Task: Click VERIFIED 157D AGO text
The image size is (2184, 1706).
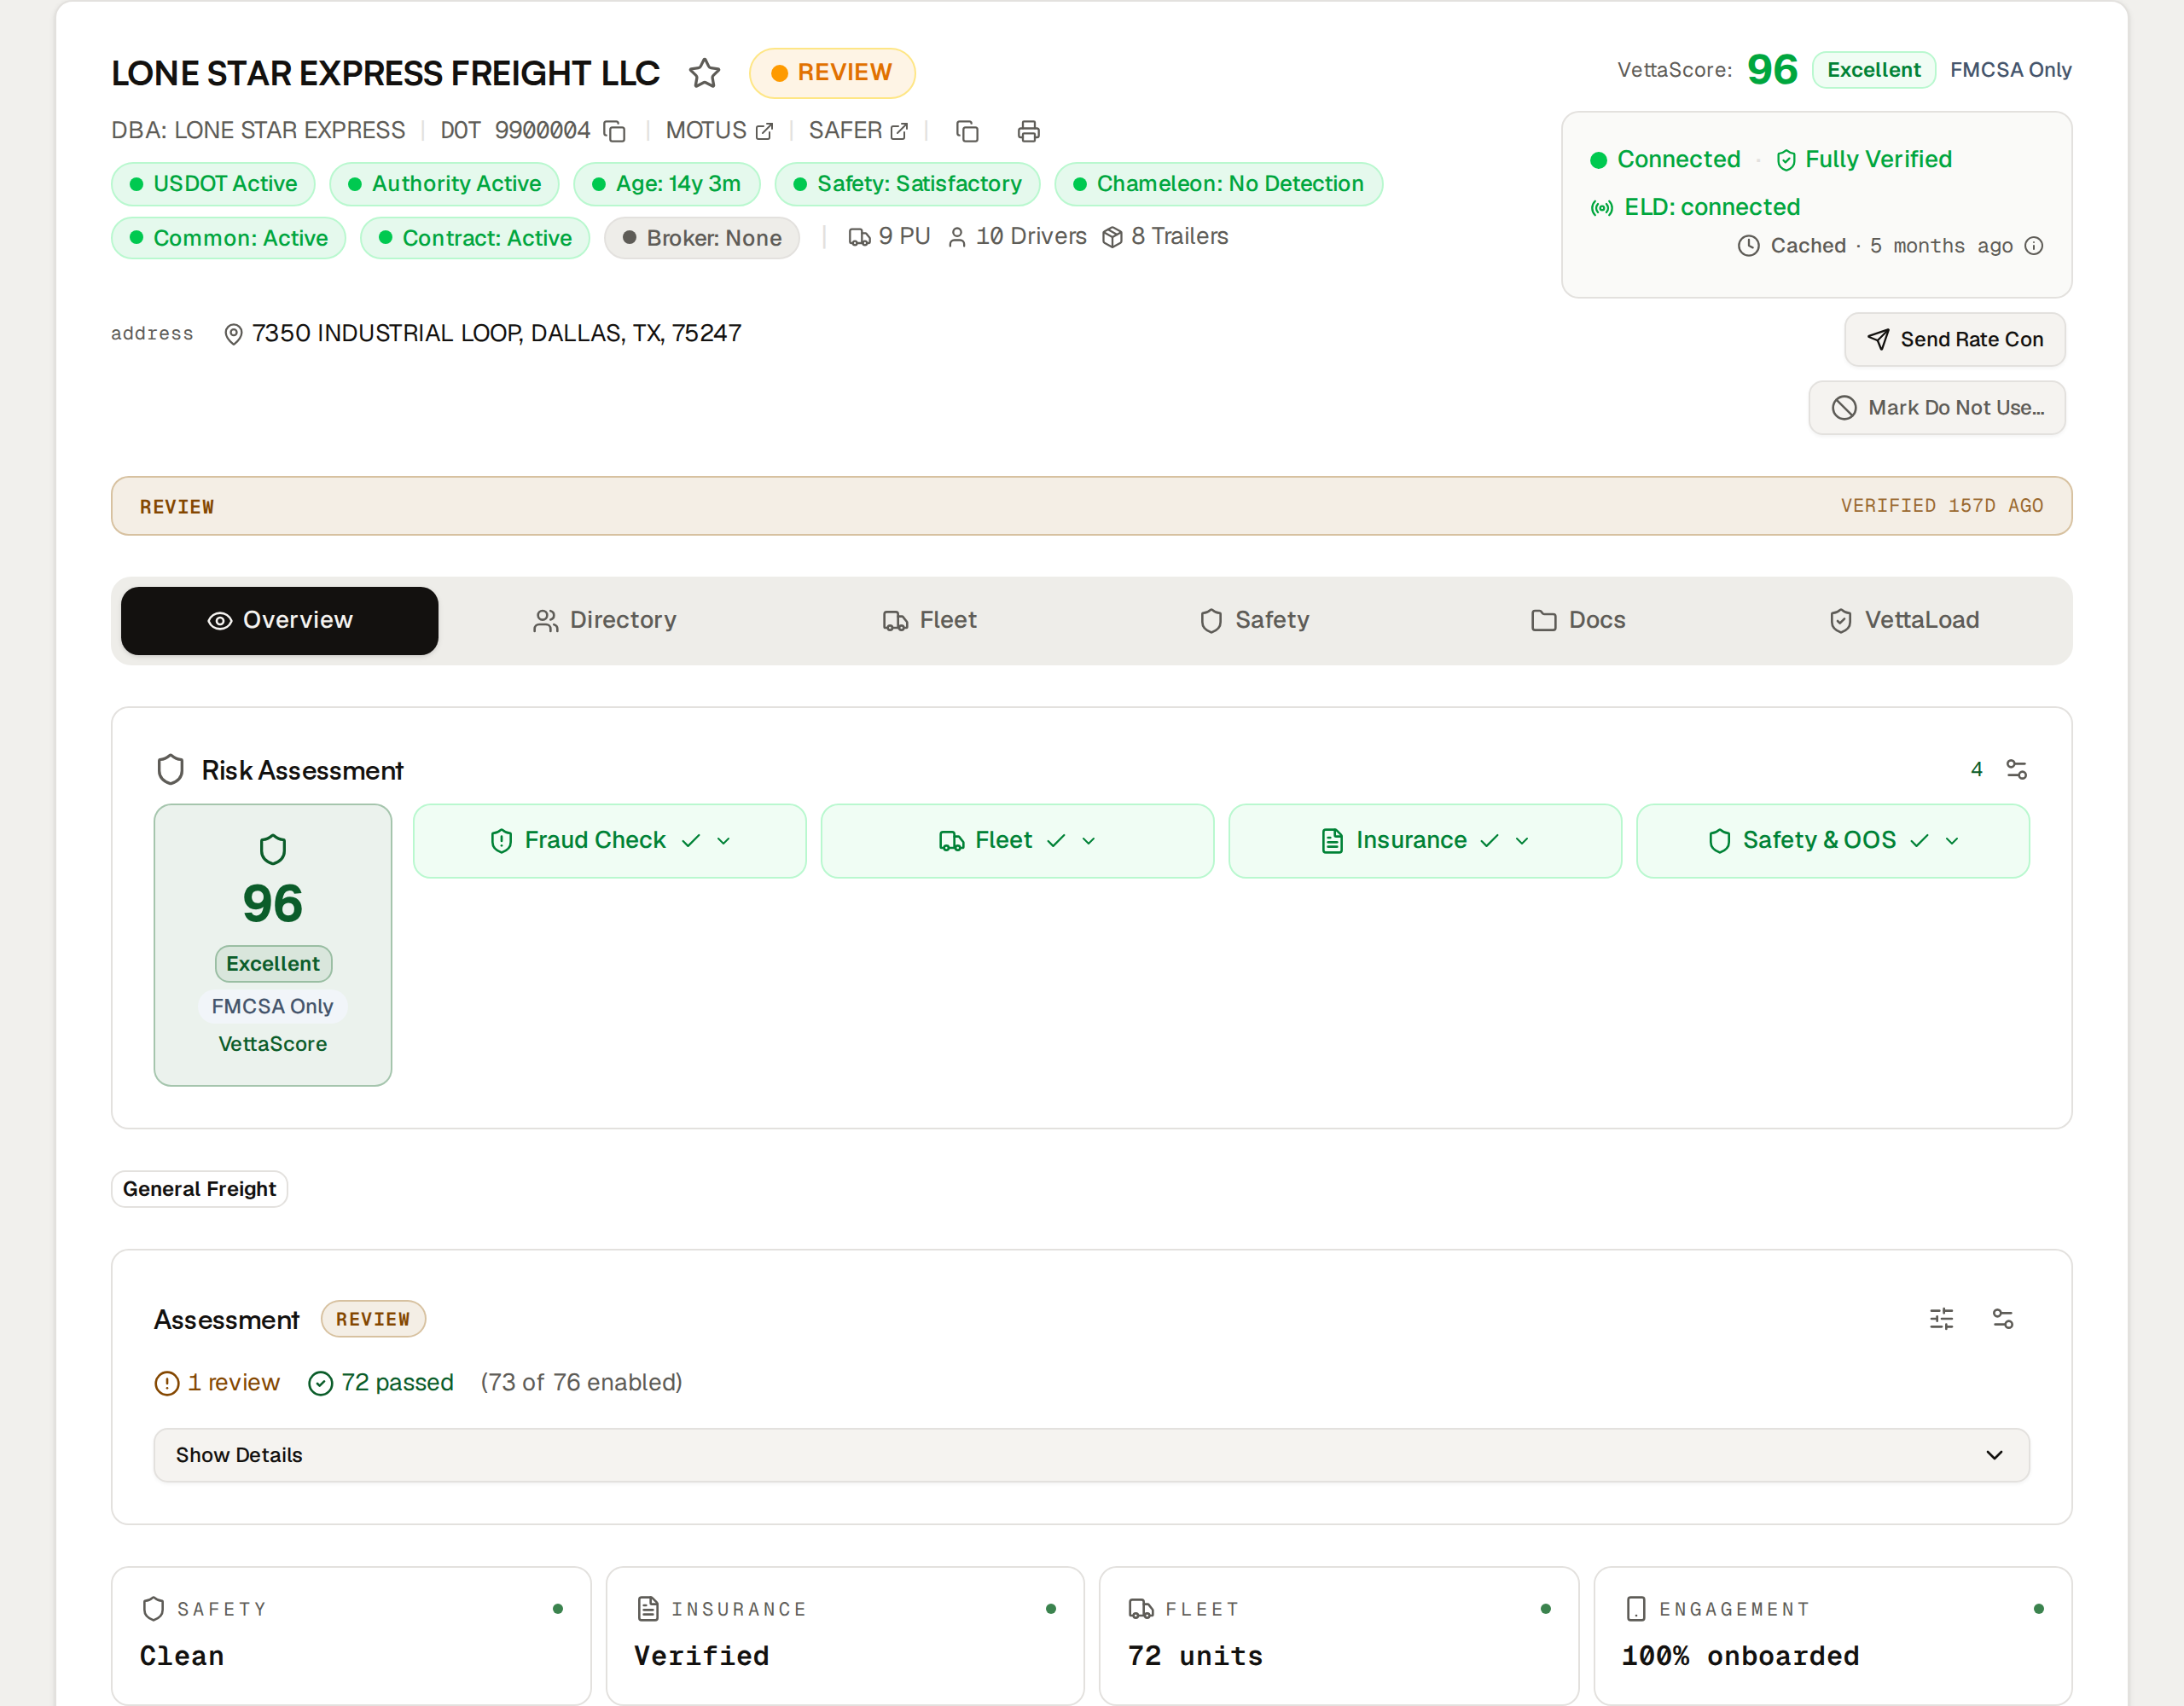Action: coord(1942,506)
